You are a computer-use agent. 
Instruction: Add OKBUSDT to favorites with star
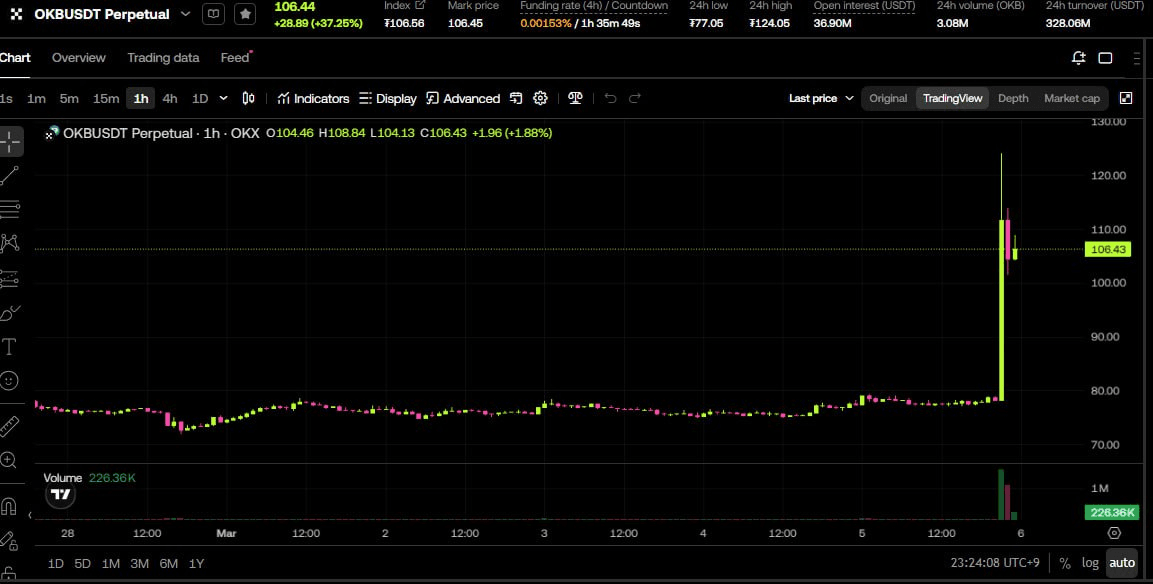pyautogui.click(x=245, y=14)
